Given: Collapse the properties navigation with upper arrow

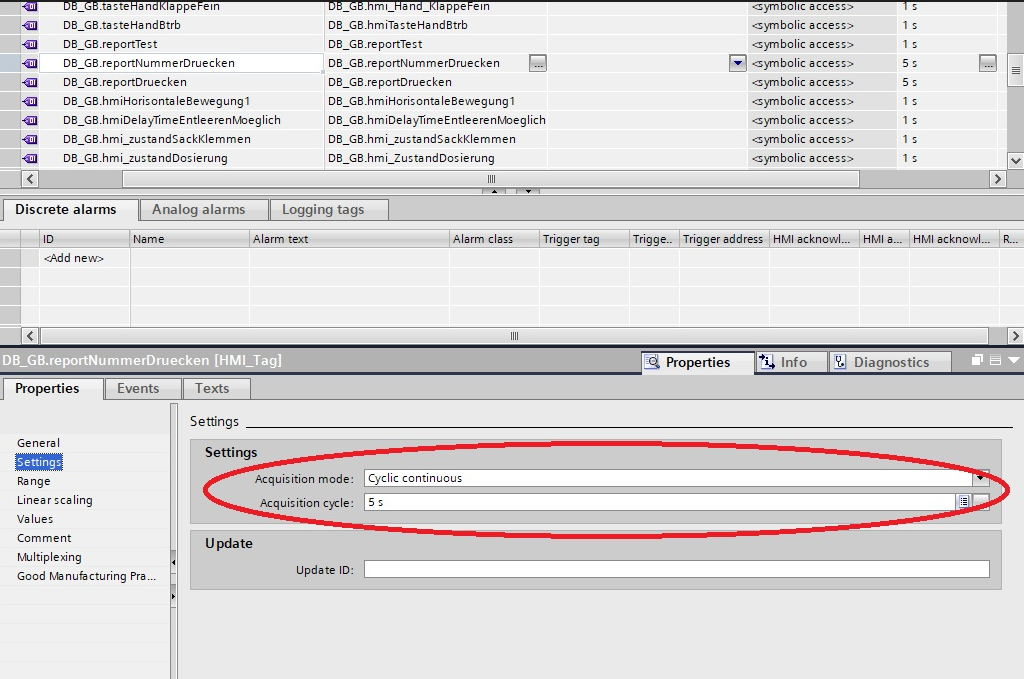Looking at the screenshot, I should (173, 562).
